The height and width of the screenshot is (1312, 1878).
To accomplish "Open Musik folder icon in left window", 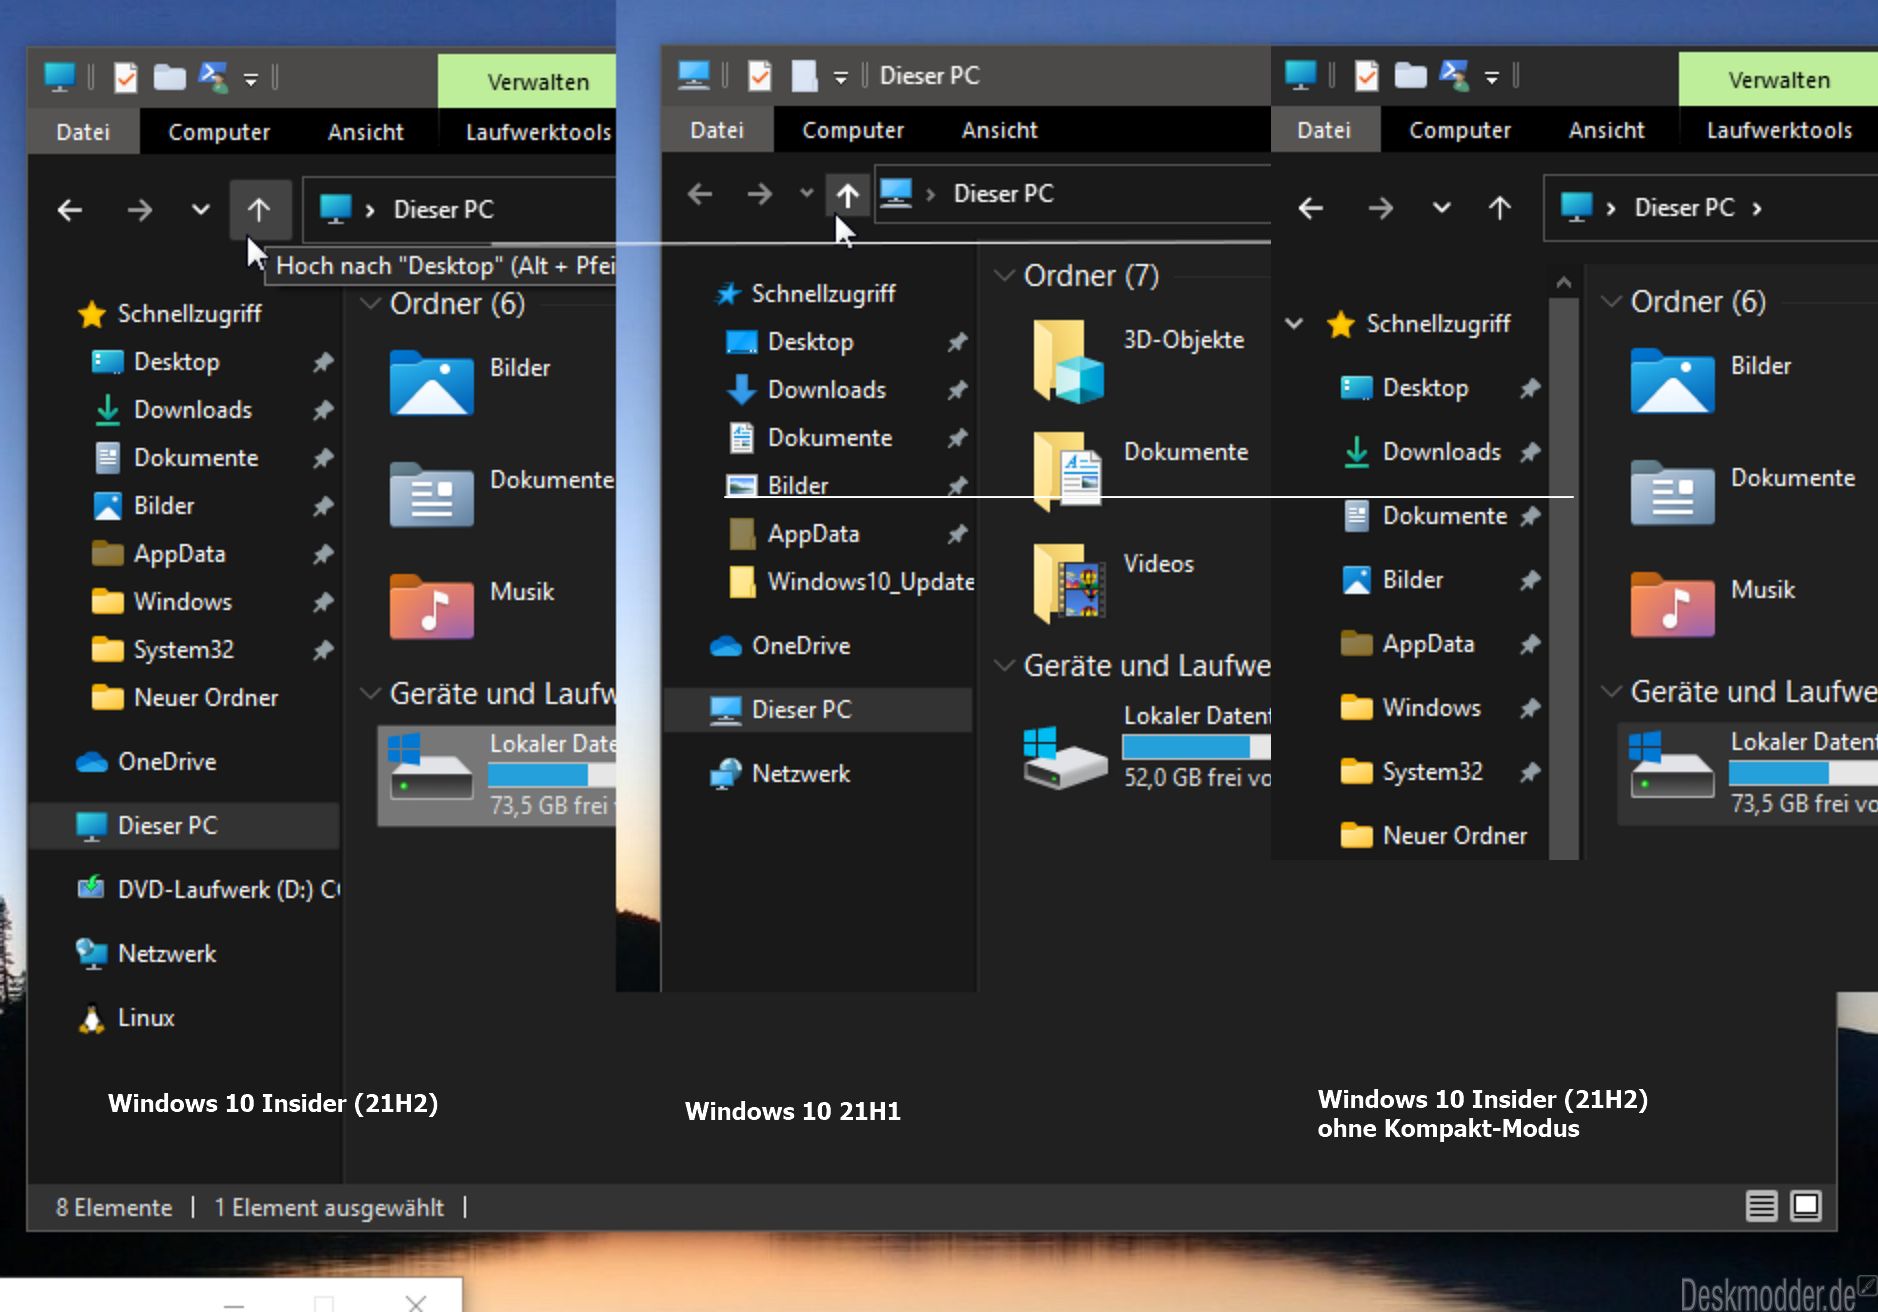I will coord(432,607).
